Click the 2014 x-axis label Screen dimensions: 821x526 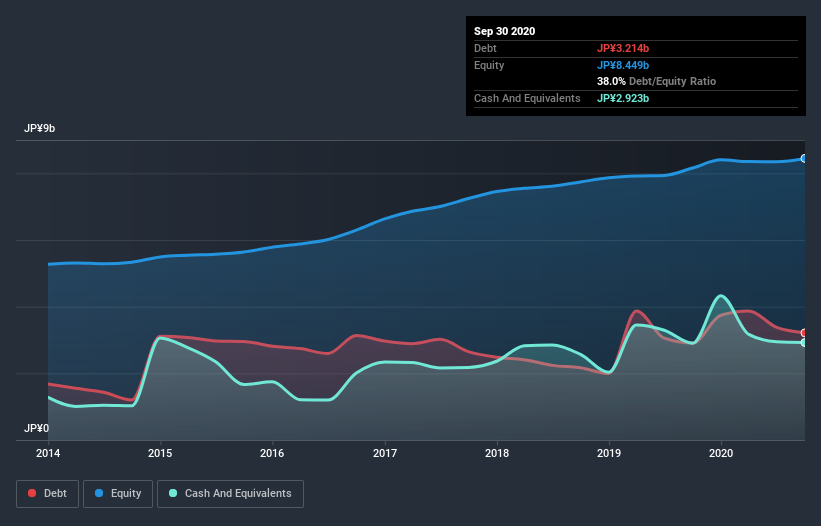(48, 453)
